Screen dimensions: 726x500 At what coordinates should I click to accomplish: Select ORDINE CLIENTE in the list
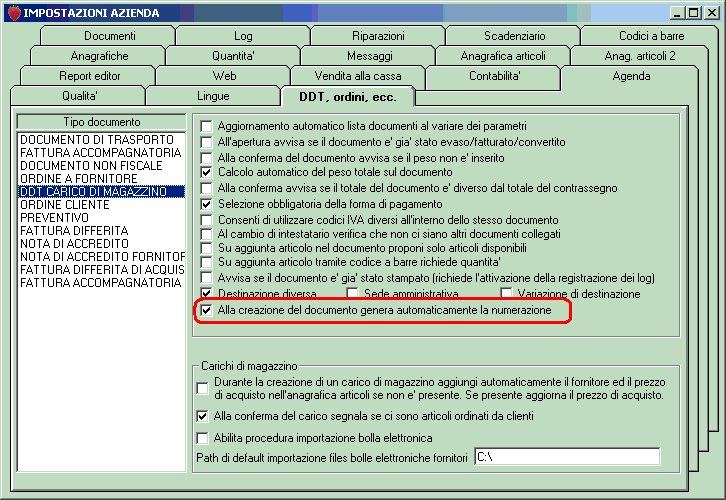pyautogui.click(x=101, y=204)
